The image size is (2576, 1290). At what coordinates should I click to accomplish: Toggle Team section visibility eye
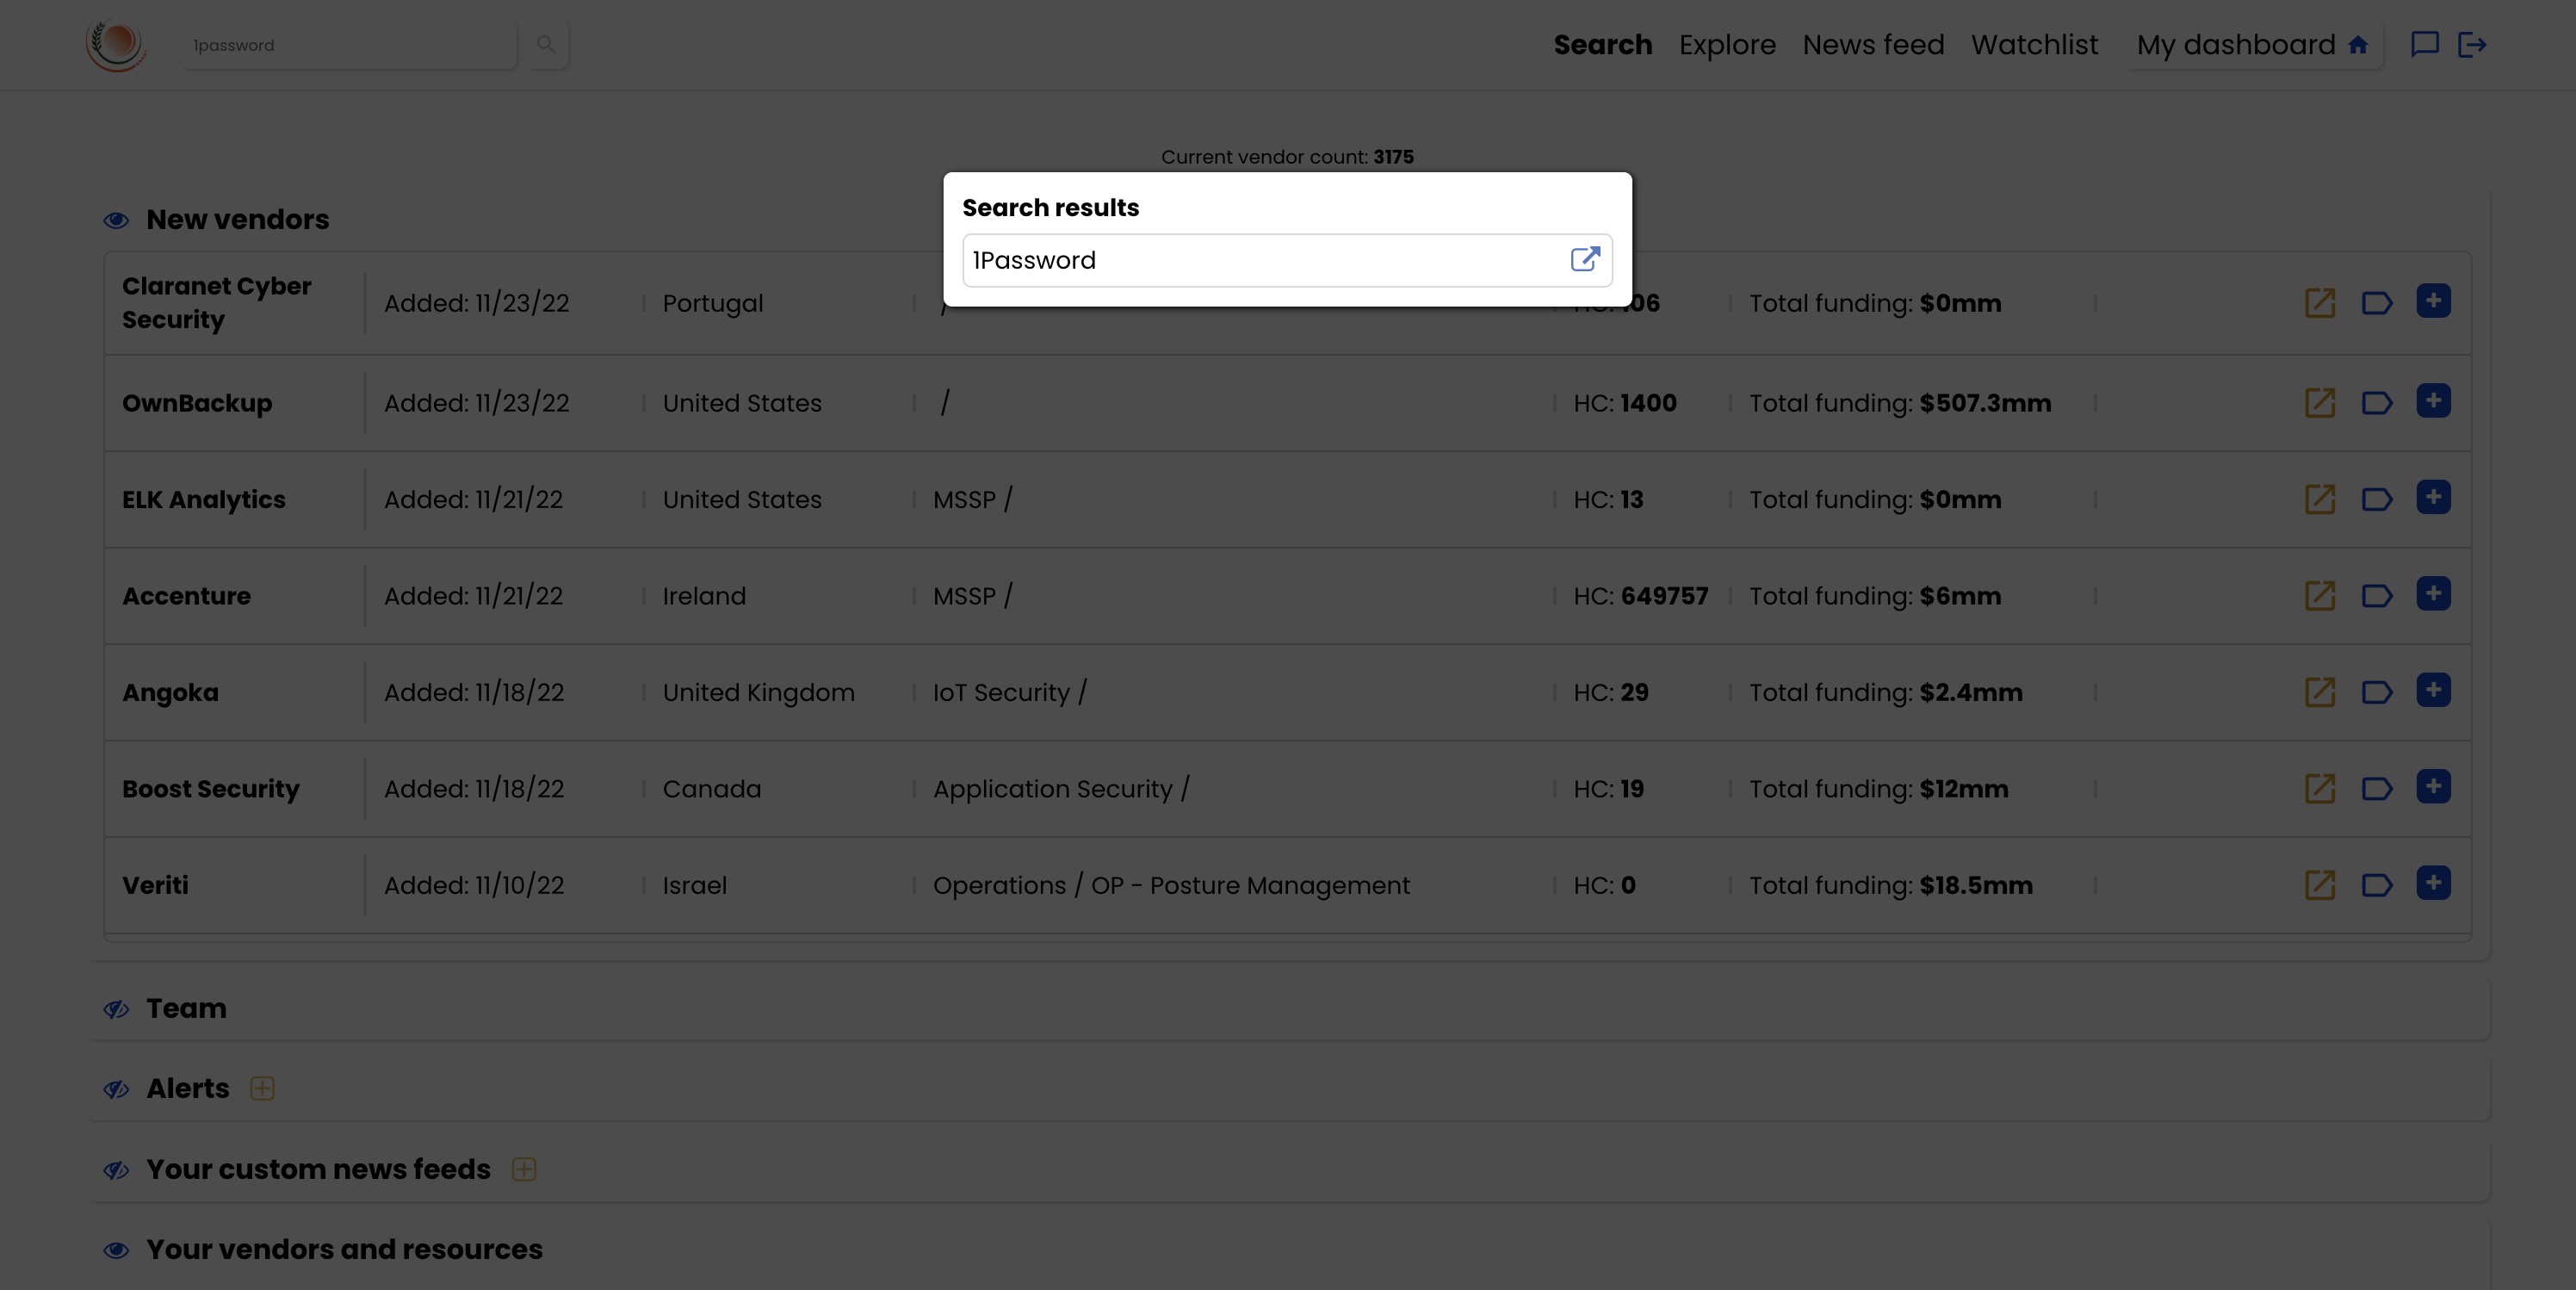click(116, 1009)
